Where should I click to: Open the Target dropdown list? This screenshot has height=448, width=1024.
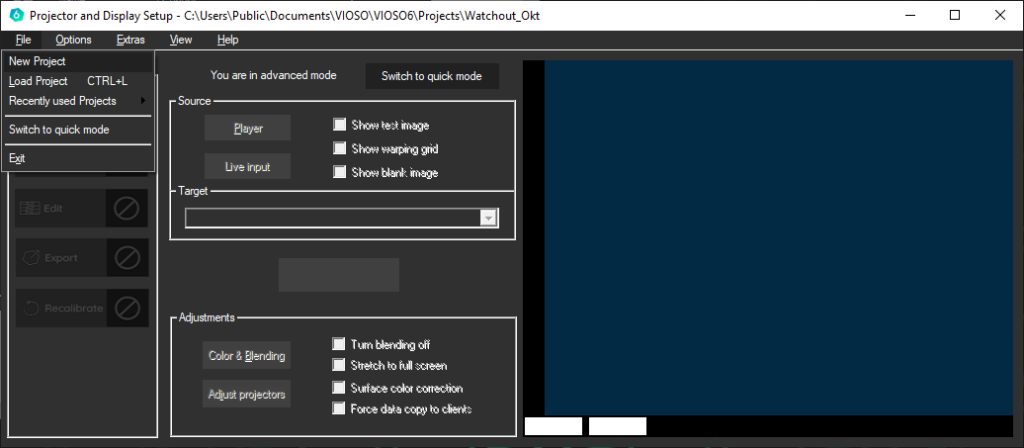[488, 218]
